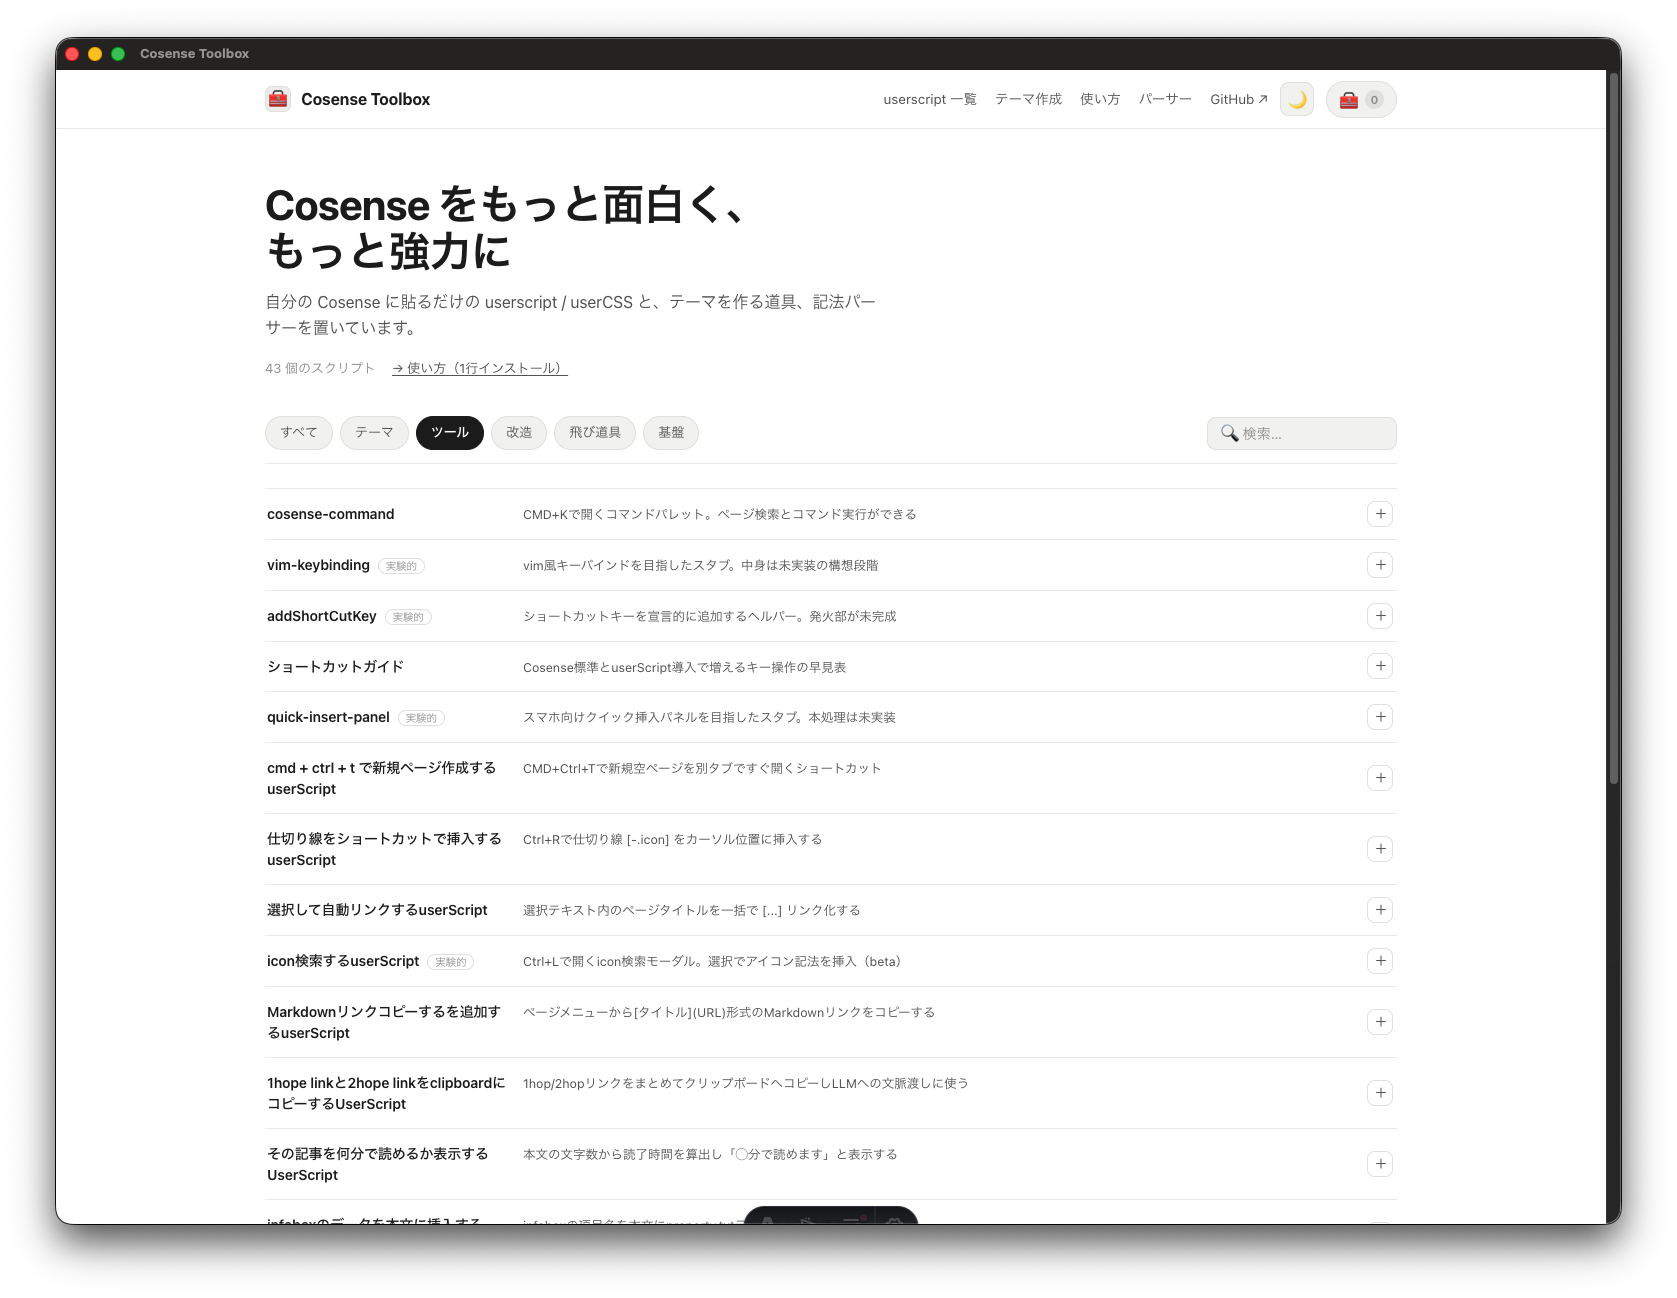This screenshot has width=1677, height=1298.
Task: Open the addShortCutKey entry
Action: point(322,616)
